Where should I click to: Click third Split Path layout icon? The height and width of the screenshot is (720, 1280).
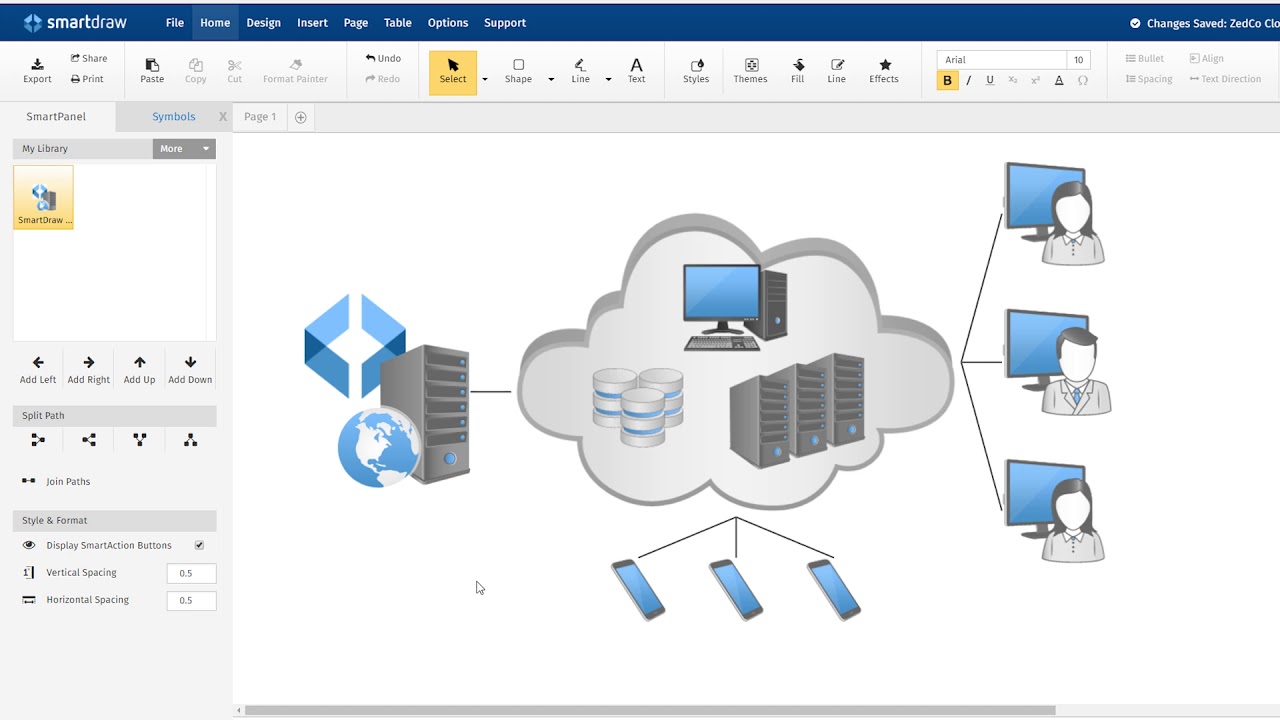[x=140, y=440]
